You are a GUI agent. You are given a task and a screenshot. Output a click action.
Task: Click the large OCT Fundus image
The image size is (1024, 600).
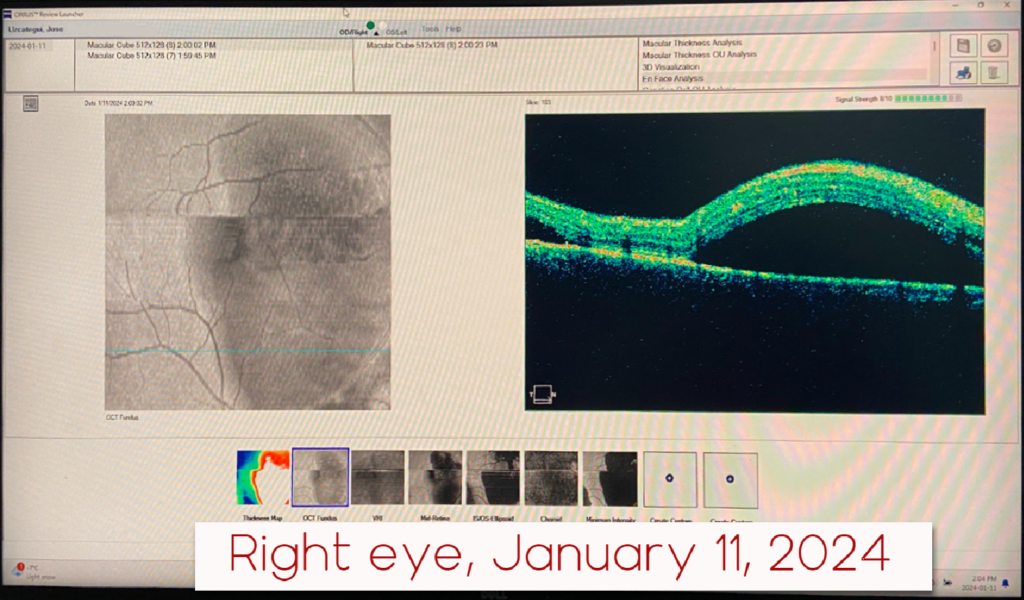click(248, 262)
